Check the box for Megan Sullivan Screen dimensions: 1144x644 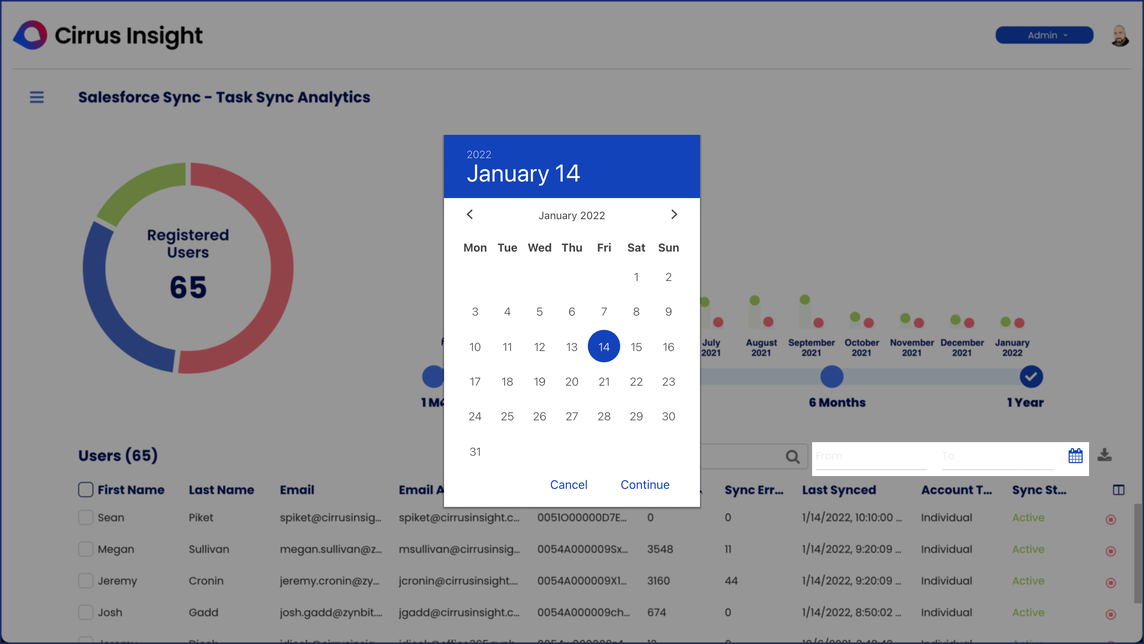85,549
